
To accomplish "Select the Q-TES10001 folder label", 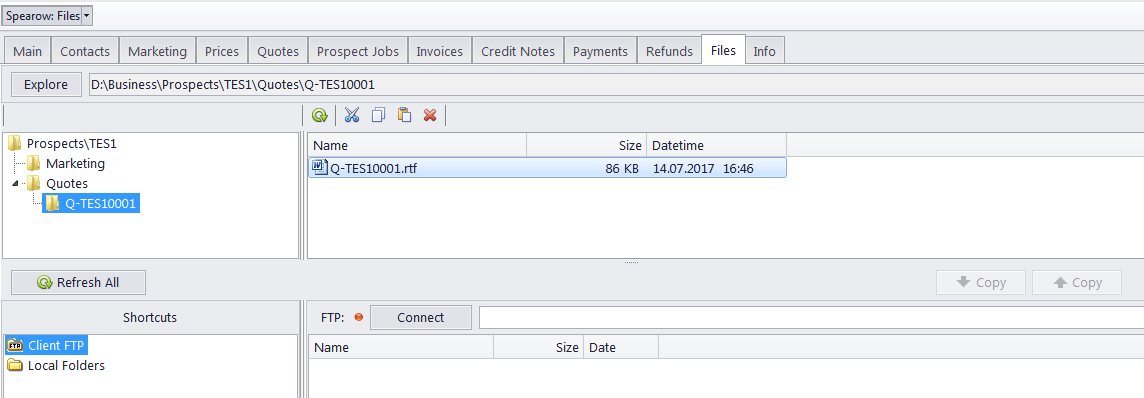I will tap(101, 204).
